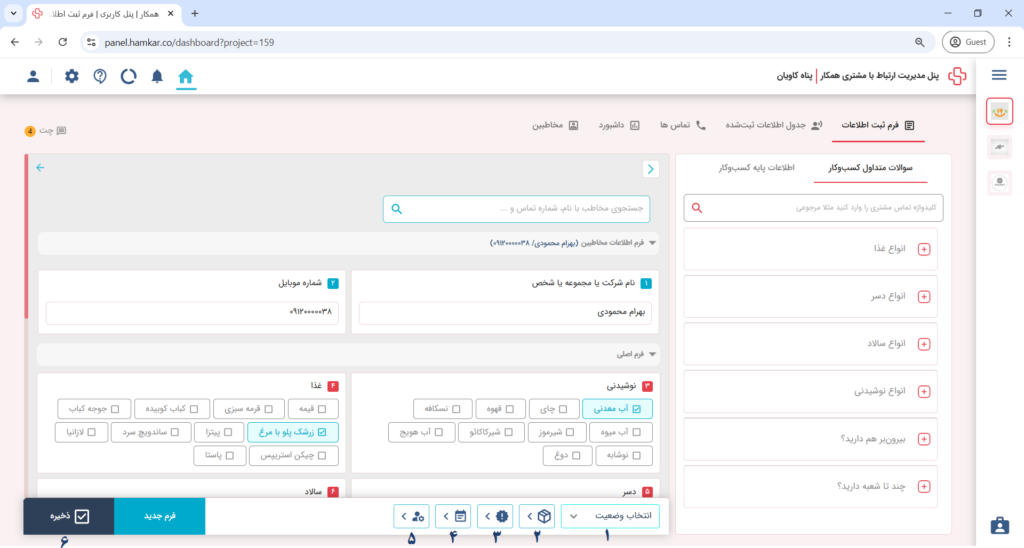
Task: Check the دوغ checkbox
Action: click(575, 456)
